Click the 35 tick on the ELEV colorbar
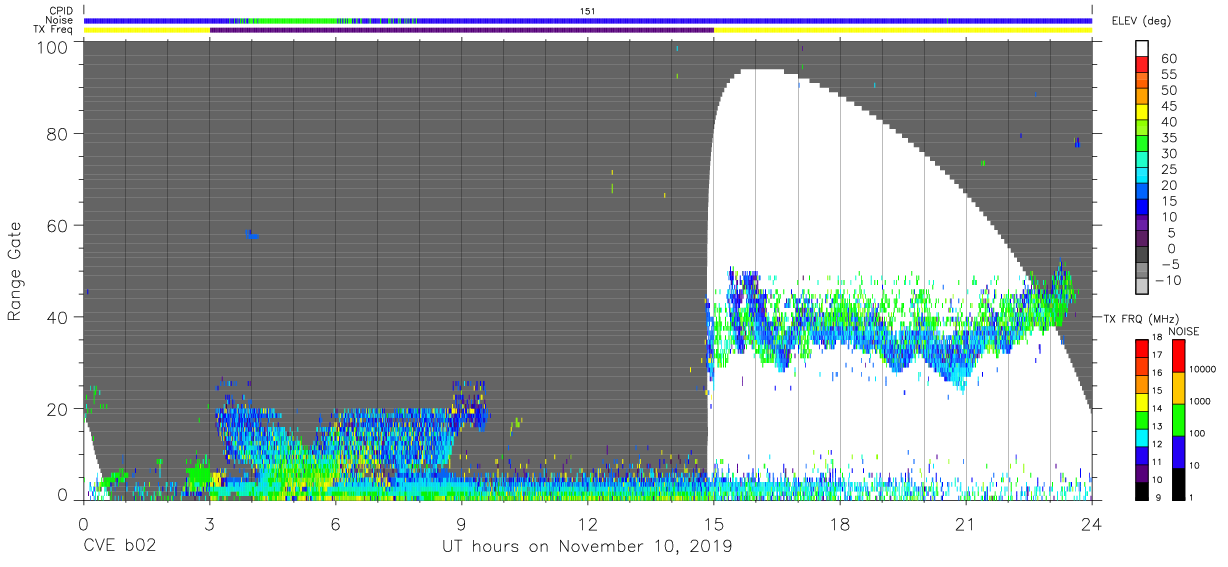This screenshot has width=1228, height=567. pyautogui.click(x=1168, y=138)
